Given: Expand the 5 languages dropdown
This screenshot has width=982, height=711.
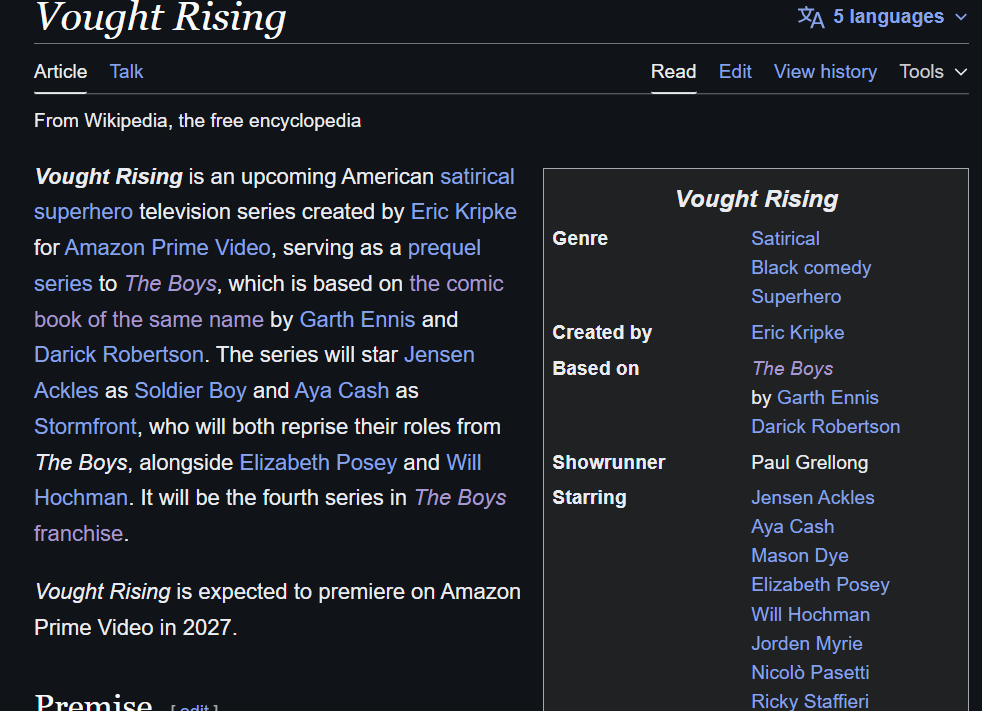Looking at the screenshot, I should click(882, 17).
